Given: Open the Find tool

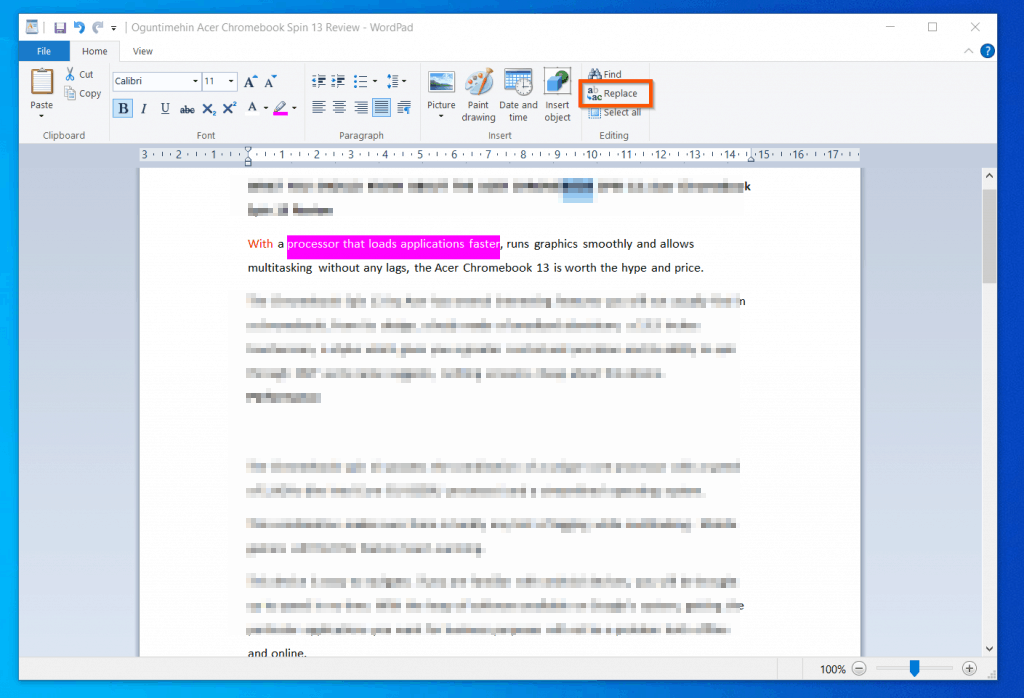Looking at the screenshot, I should [605, 73].
